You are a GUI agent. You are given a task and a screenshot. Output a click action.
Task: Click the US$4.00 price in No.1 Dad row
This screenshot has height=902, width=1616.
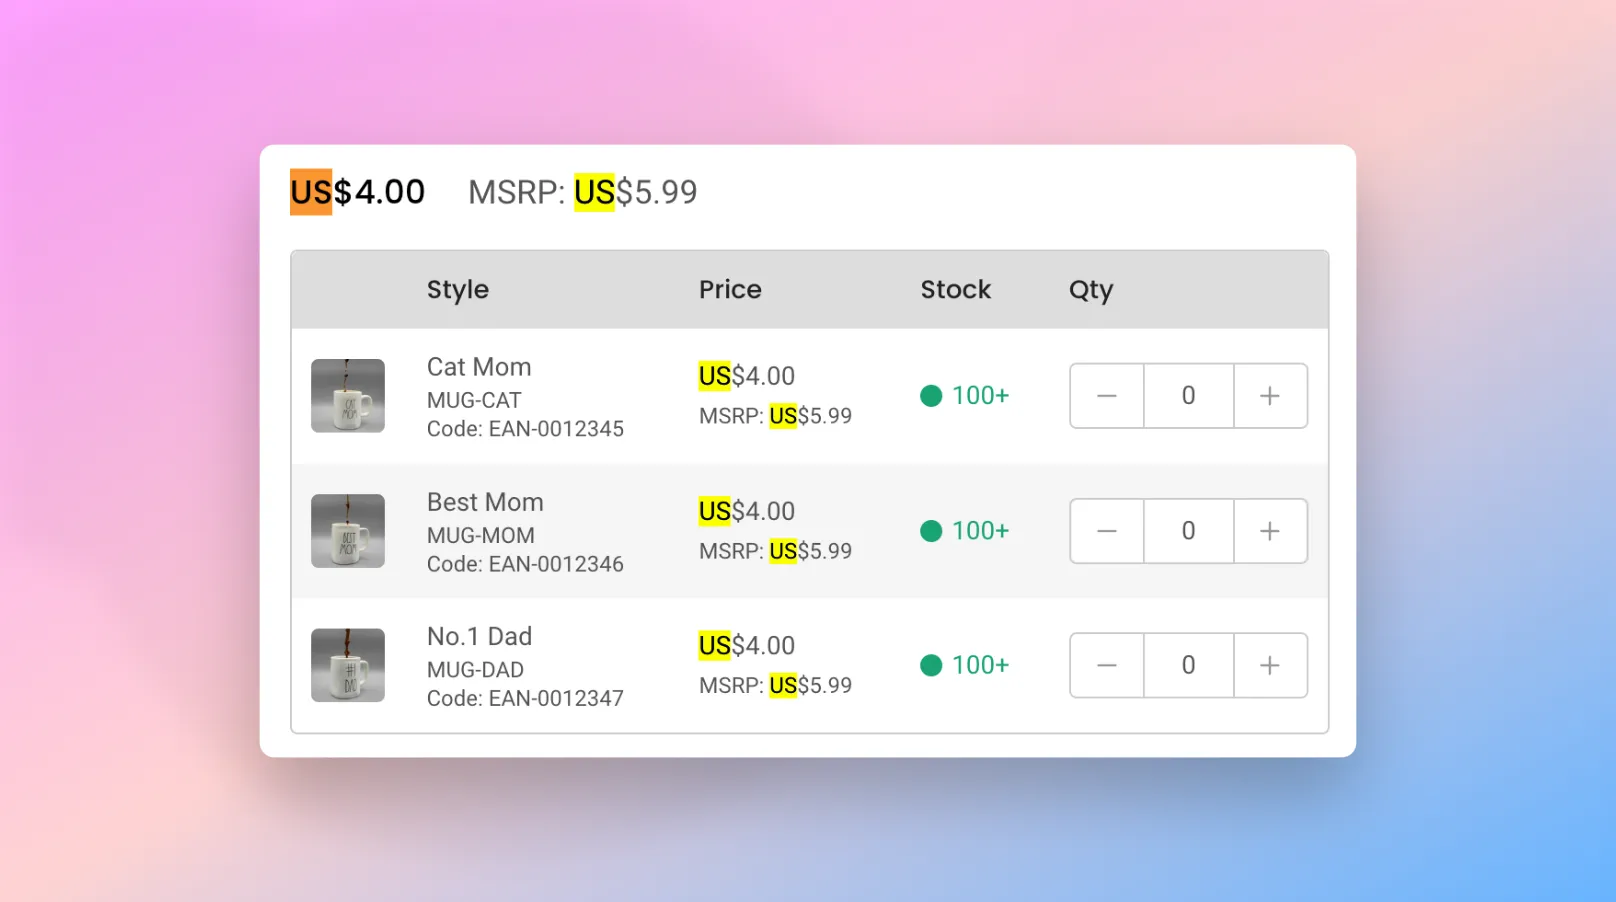click(747, 646)
